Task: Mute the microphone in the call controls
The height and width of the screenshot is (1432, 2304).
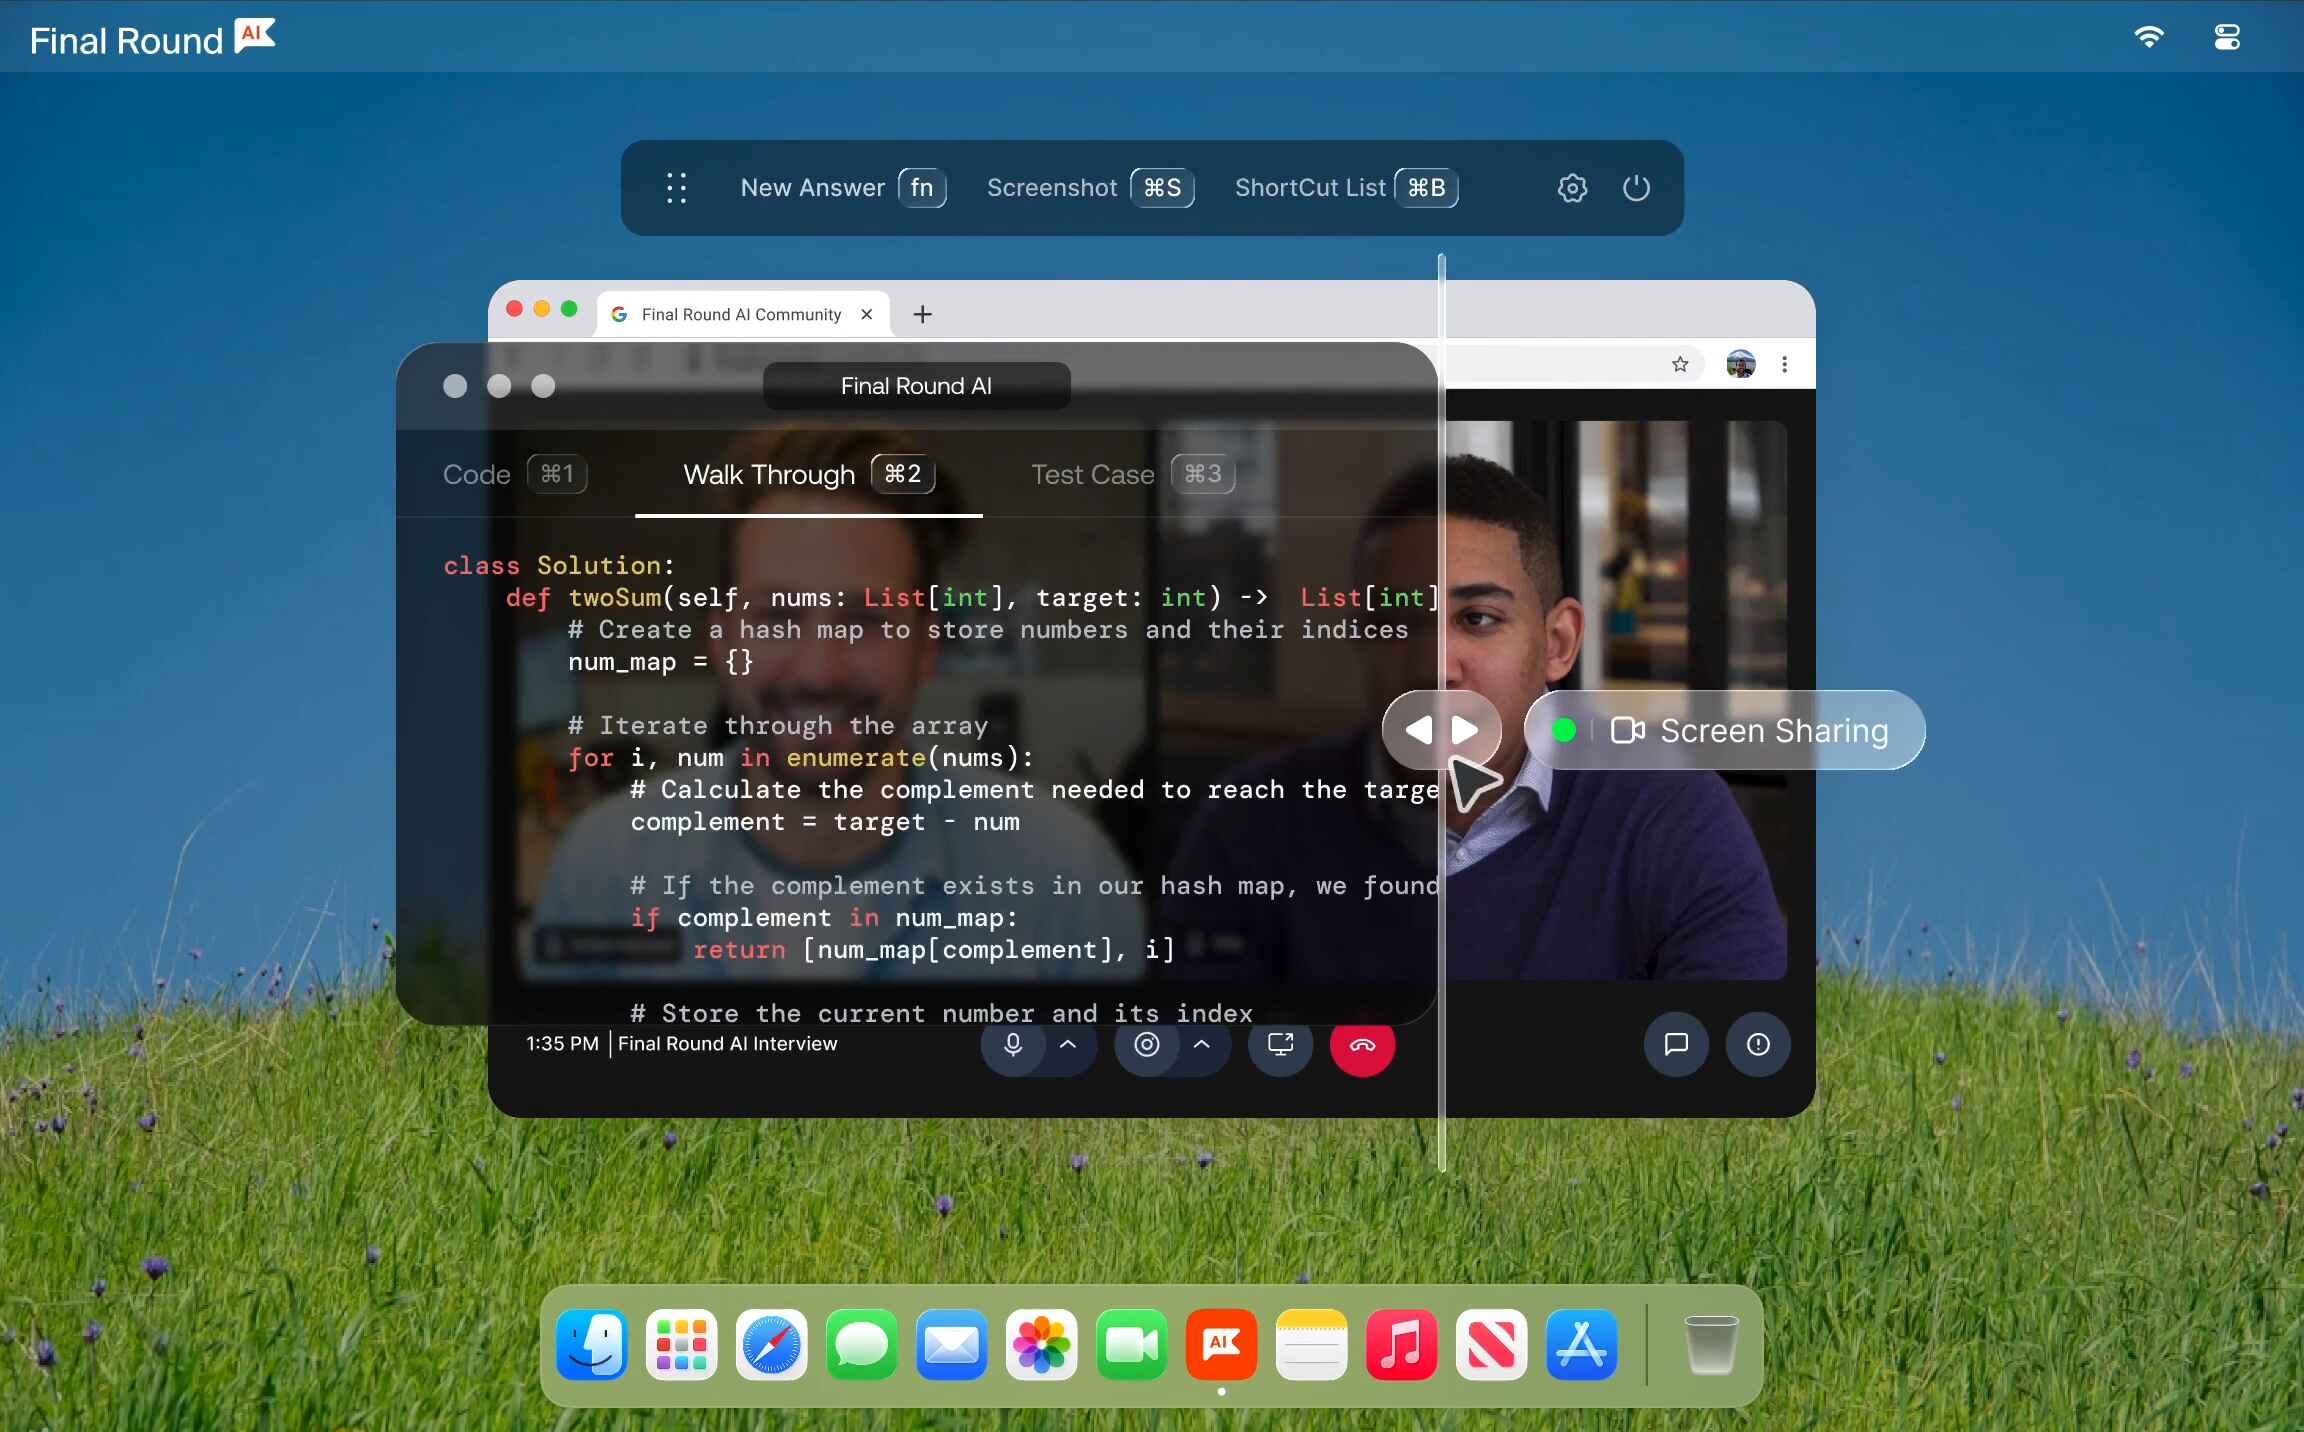Action: coord(1013,1046)
